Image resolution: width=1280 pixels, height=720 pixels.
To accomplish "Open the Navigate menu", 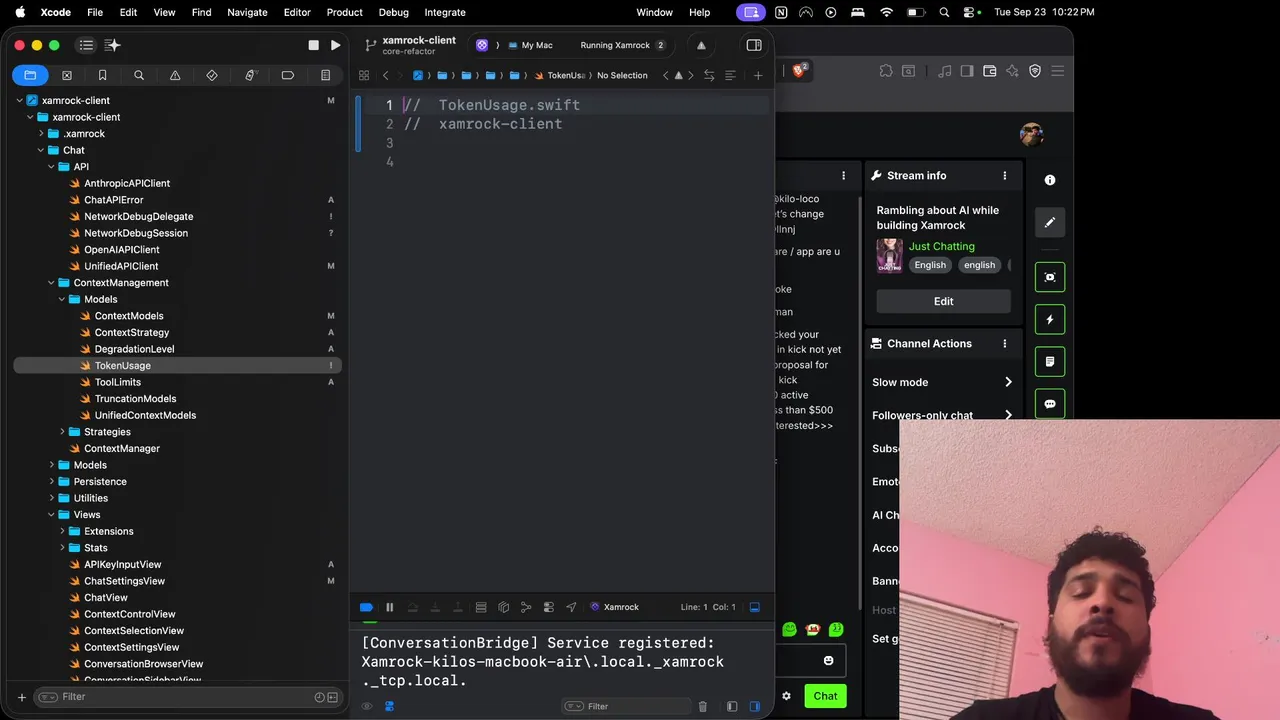I will [247, 12].
